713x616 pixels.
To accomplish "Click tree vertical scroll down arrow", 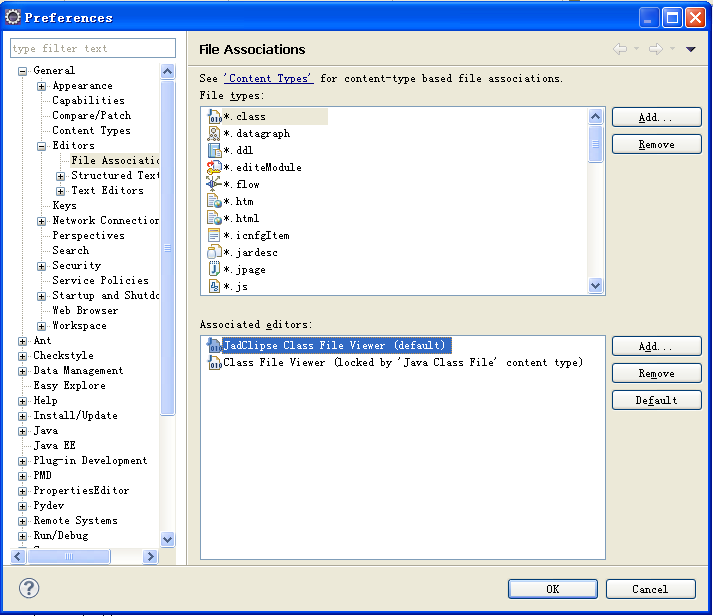I will 167,539.
